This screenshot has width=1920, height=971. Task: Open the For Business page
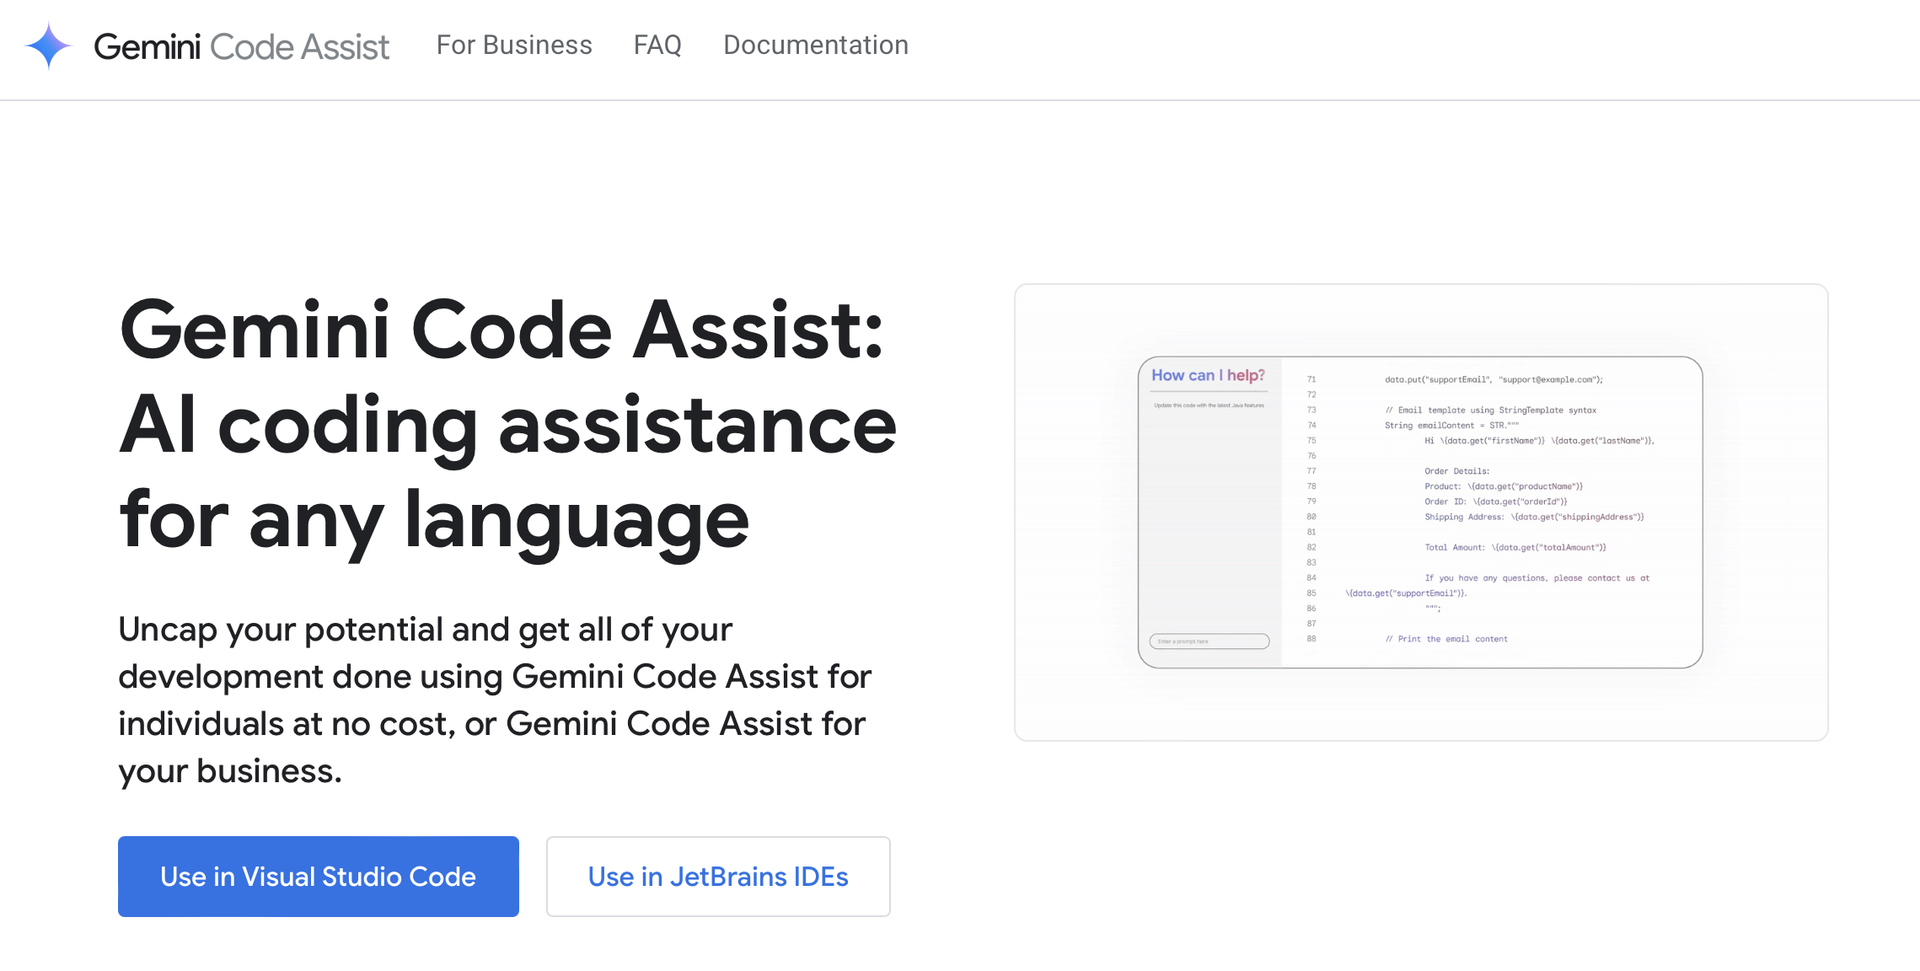(x=514, y=45)
